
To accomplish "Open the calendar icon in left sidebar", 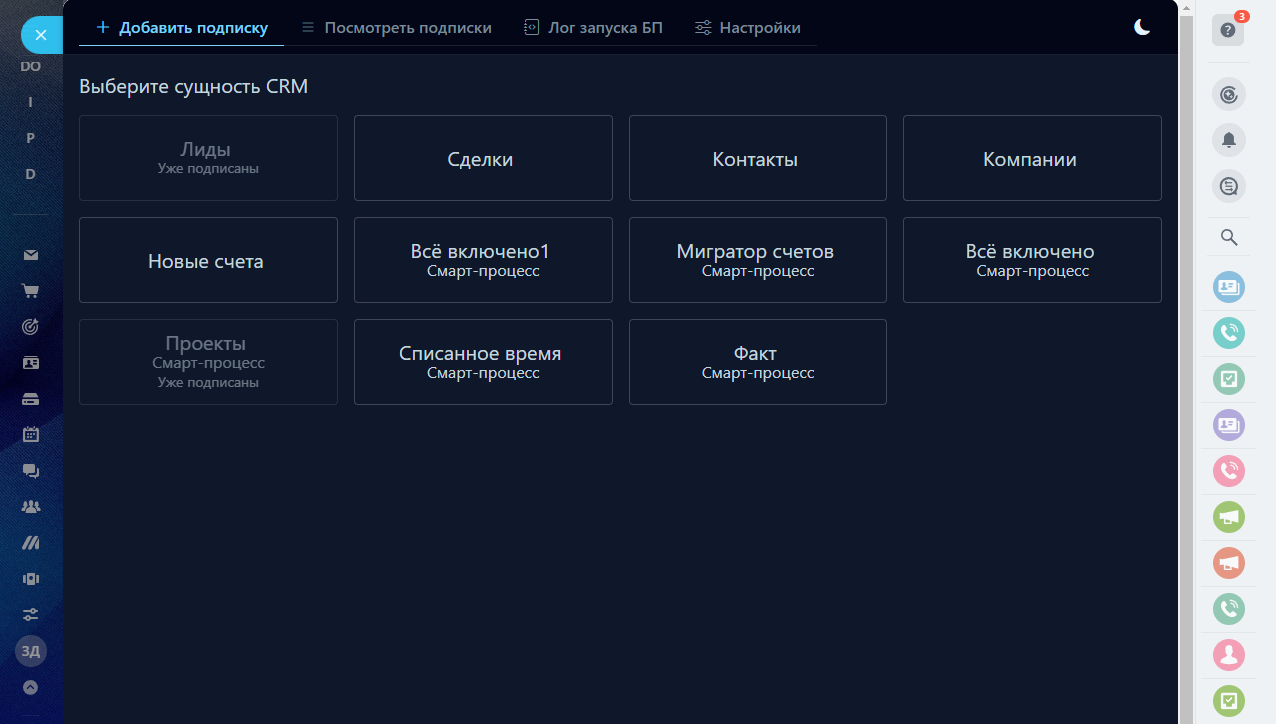I will point(31,435).
